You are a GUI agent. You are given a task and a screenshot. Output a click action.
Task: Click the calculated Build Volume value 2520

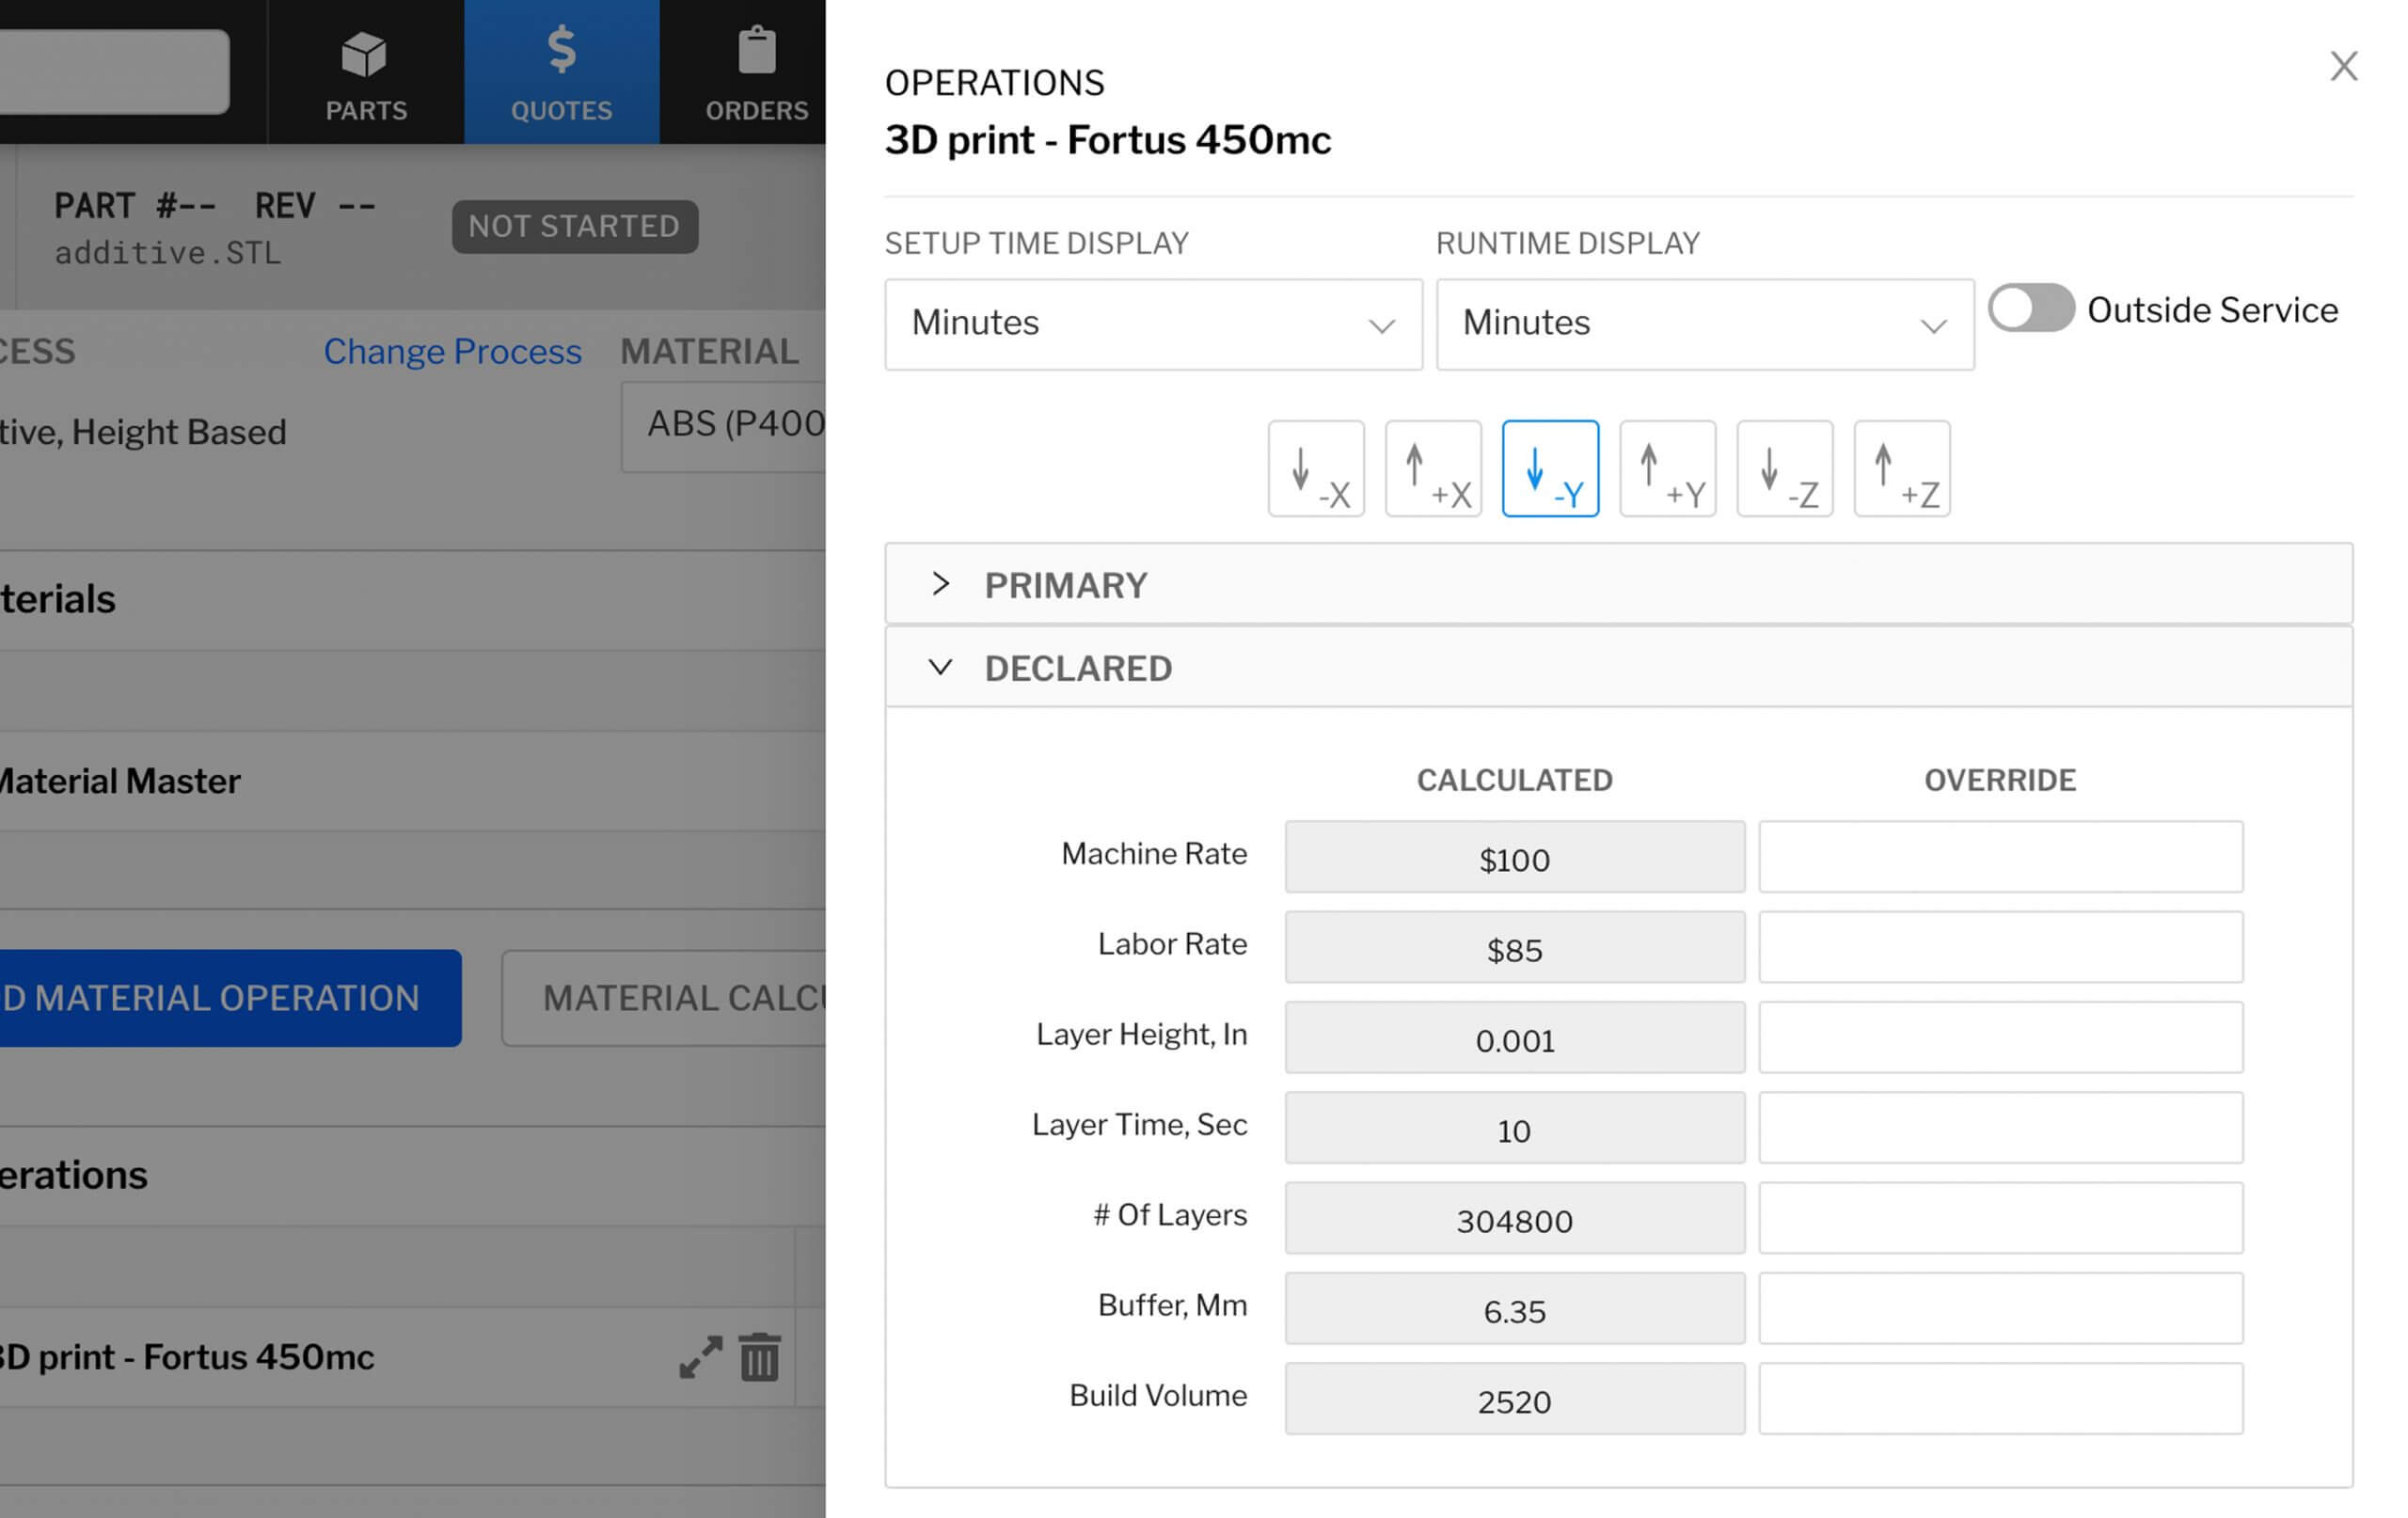tap(1514, 1398)
